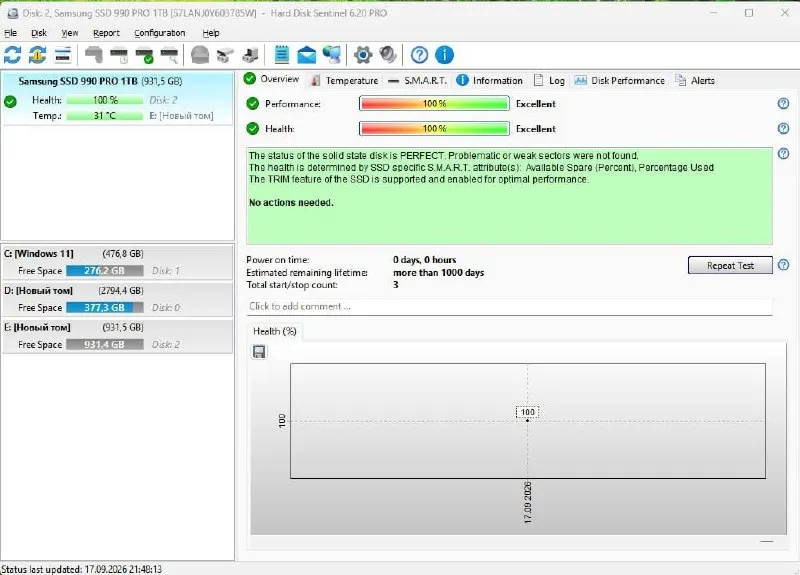This screenshot has height=575, width=800.
Task: Switch to the Overview tab
Action: pyautogui.click(x=272, y=79)
